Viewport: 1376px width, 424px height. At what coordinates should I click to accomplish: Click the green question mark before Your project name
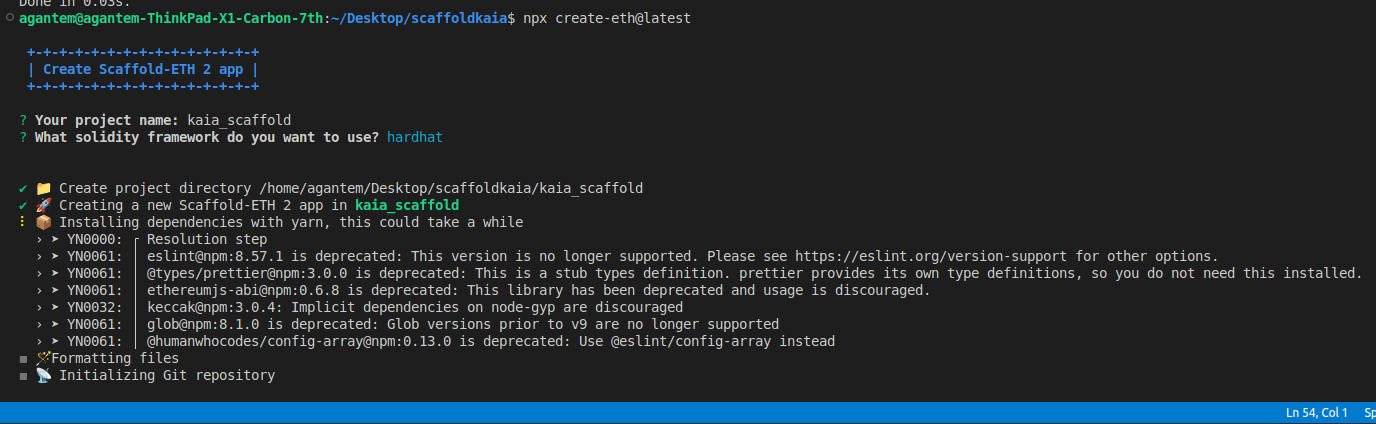coord(23,120)
